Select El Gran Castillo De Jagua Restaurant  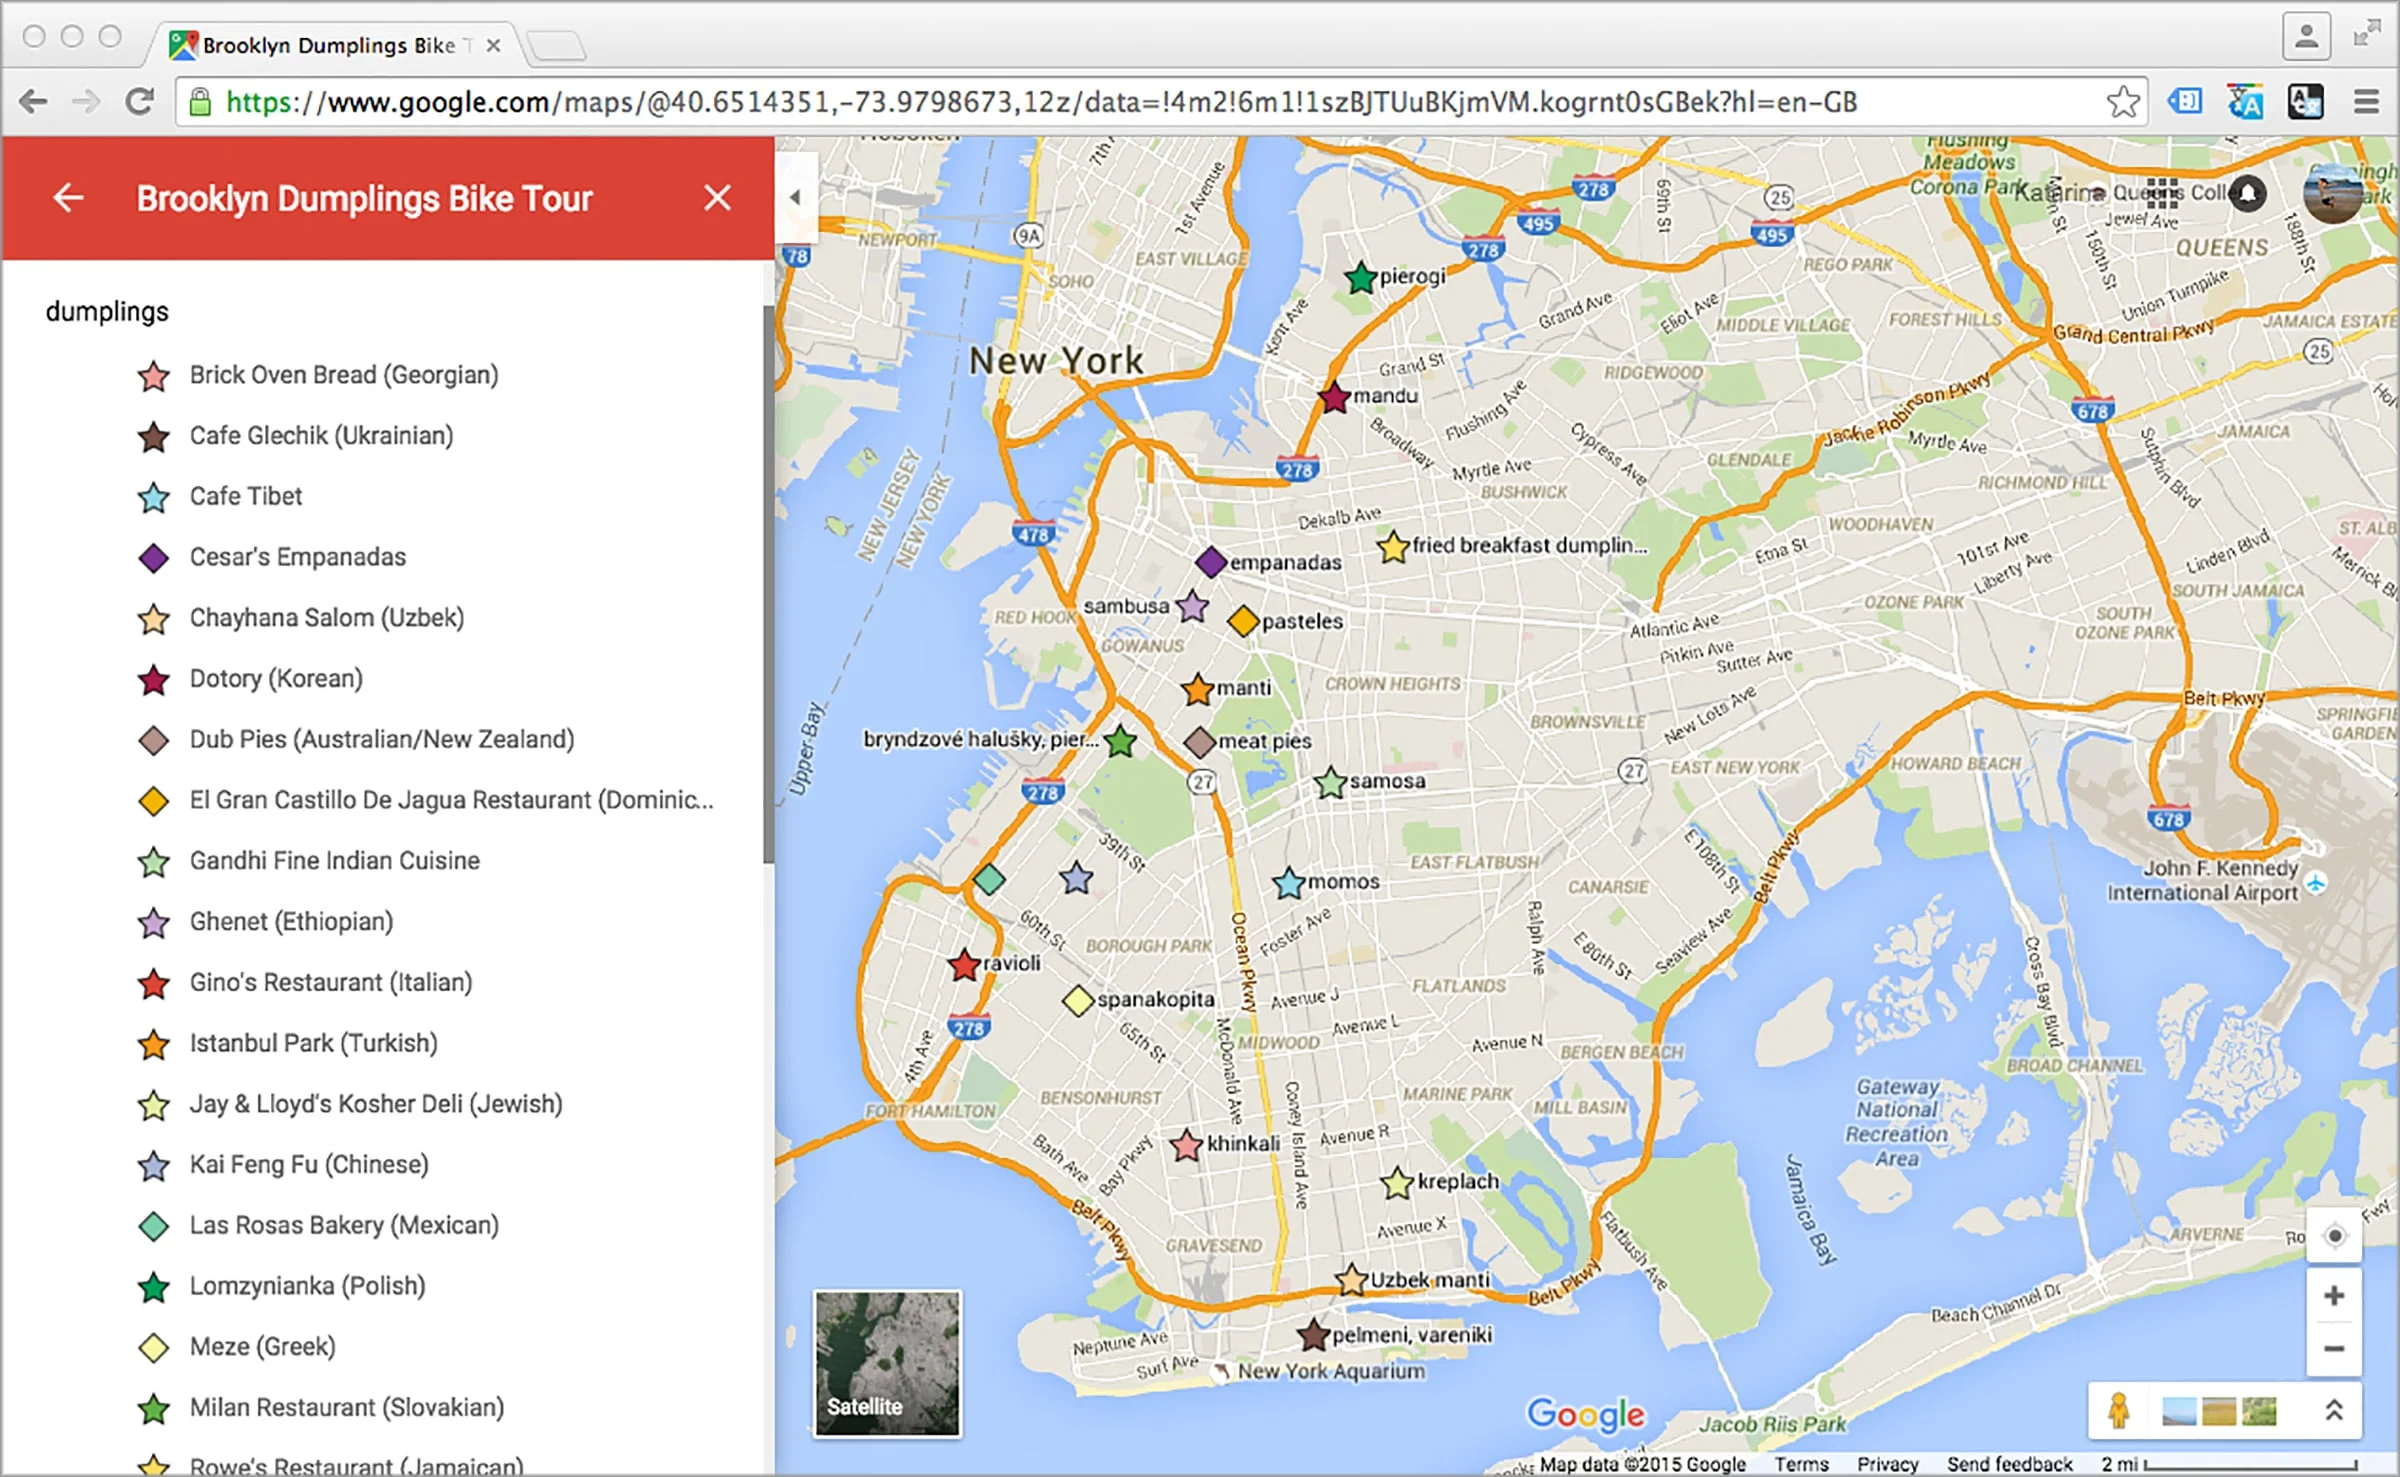click(451, 800)
